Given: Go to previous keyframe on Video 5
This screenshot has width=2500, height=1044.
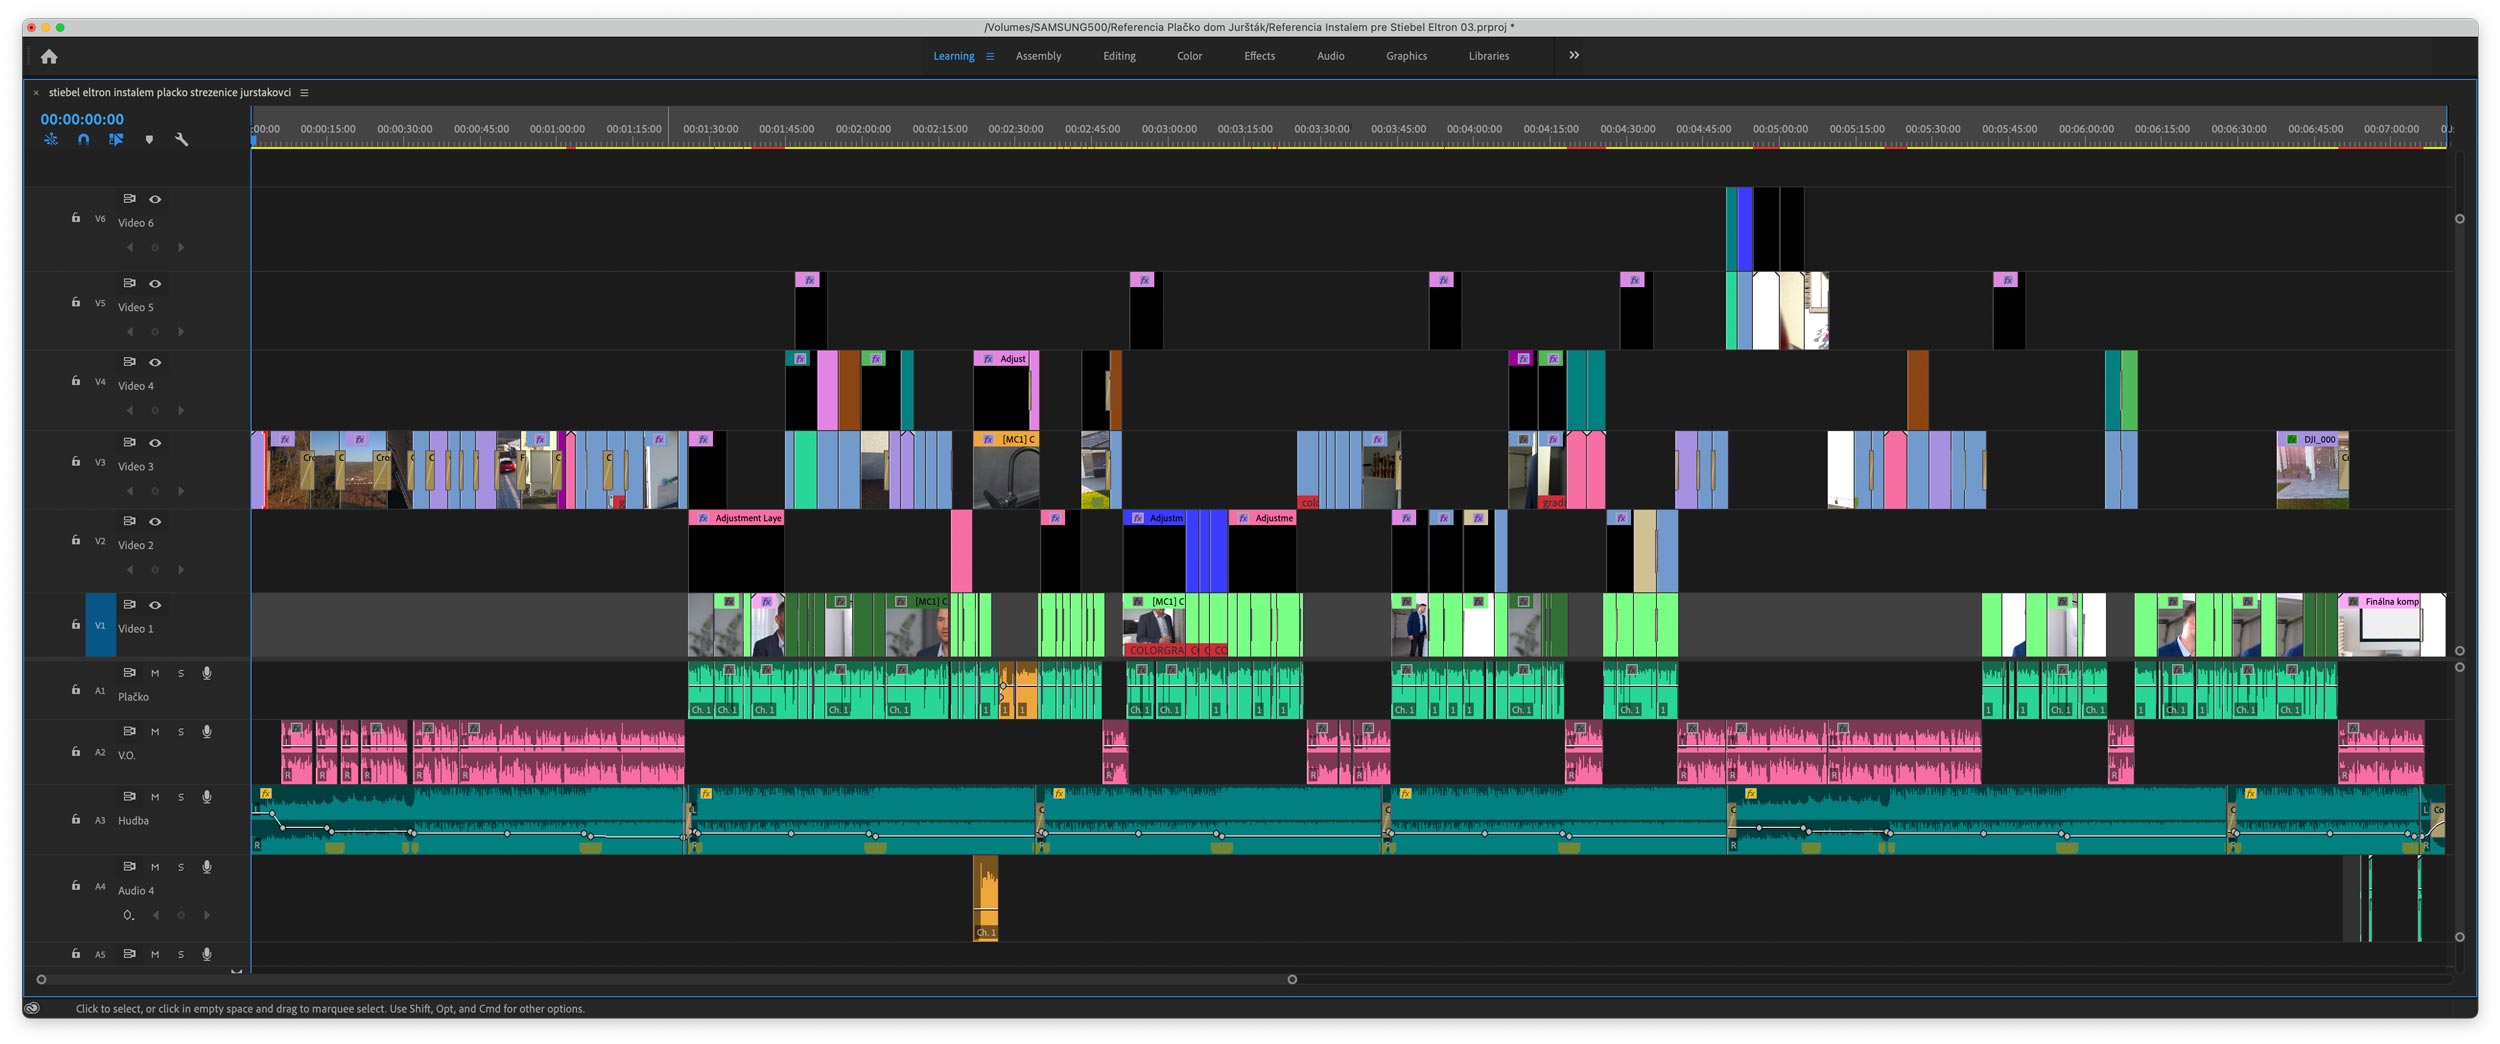Looking at the screenshot, I should coord(129,332).
